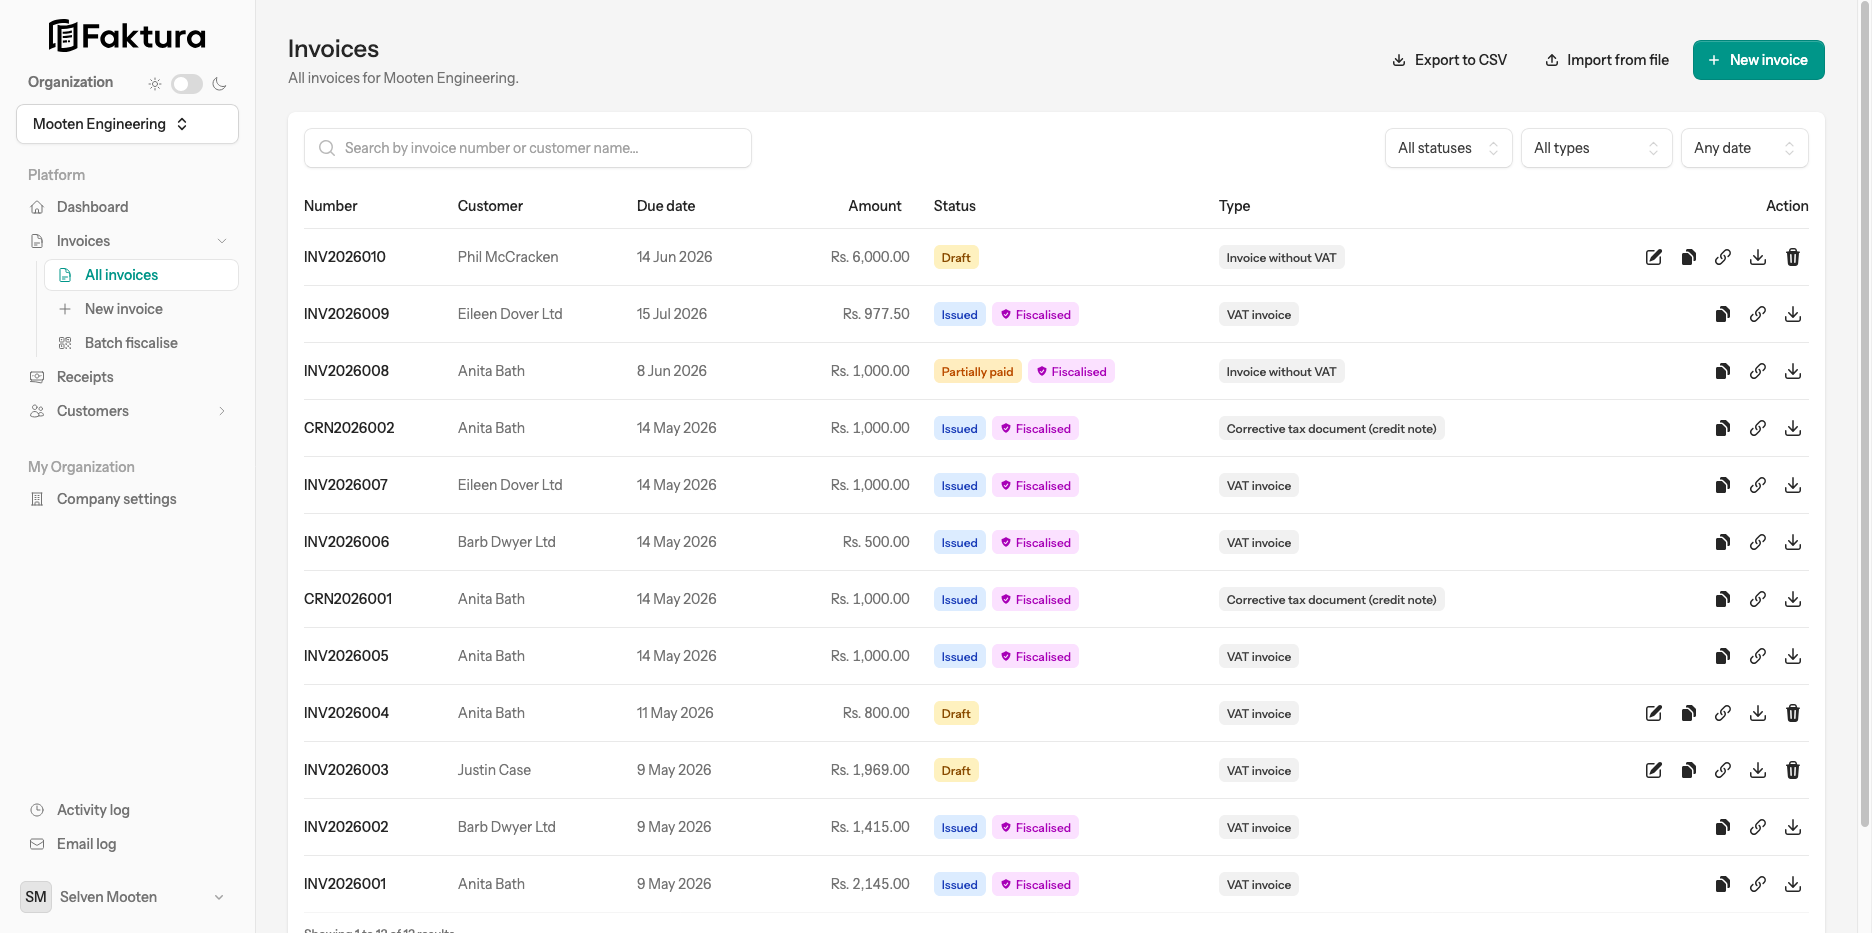Open the Mooten Engineering organization selector
This screenshot has width=1872, height=933.
(x=127, y=124)
